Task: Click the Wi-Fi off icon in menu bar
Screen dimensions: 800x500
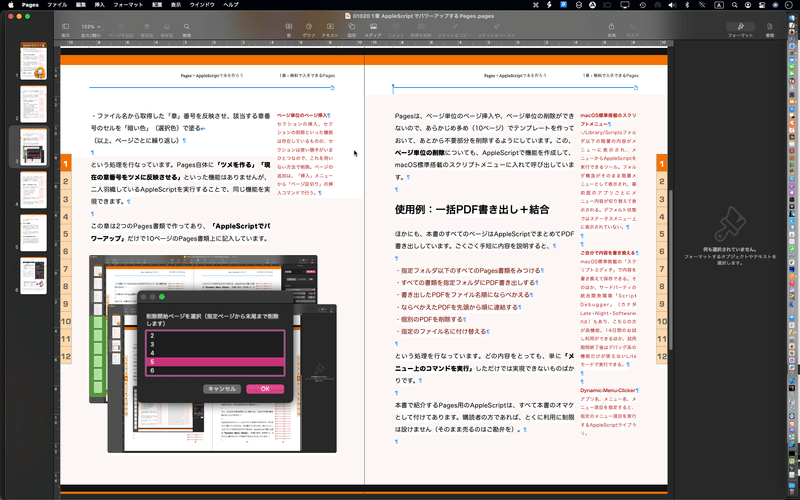Action: pos(702,5)
